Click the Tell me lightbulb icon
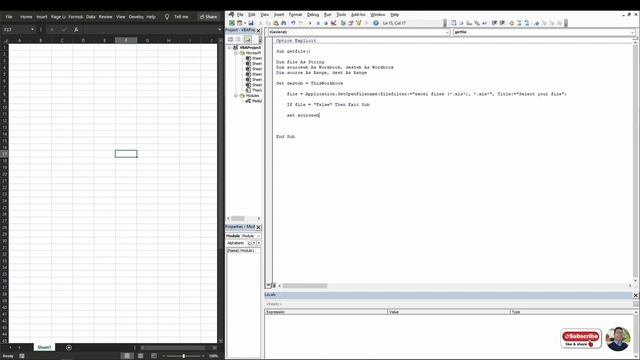 167,17
